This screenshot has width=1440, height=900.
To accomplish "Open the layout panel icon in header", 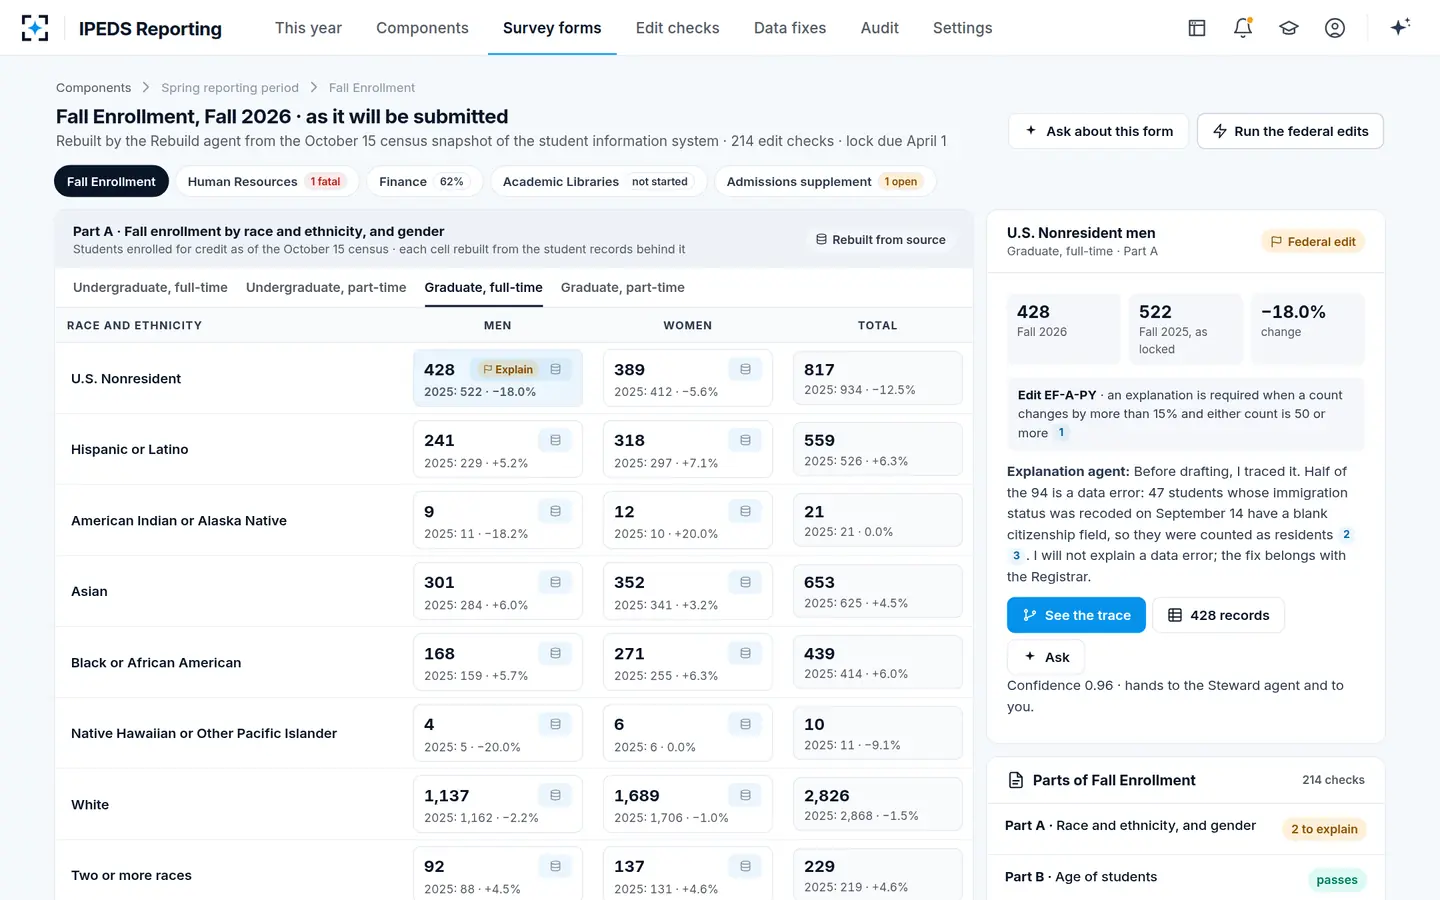I will pos(1197,28).
